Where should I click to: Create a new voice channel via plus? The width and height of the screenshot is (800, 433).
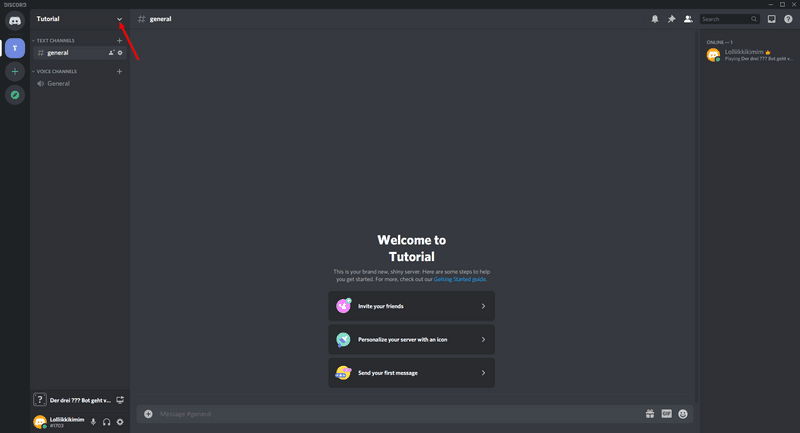(119, 71)
